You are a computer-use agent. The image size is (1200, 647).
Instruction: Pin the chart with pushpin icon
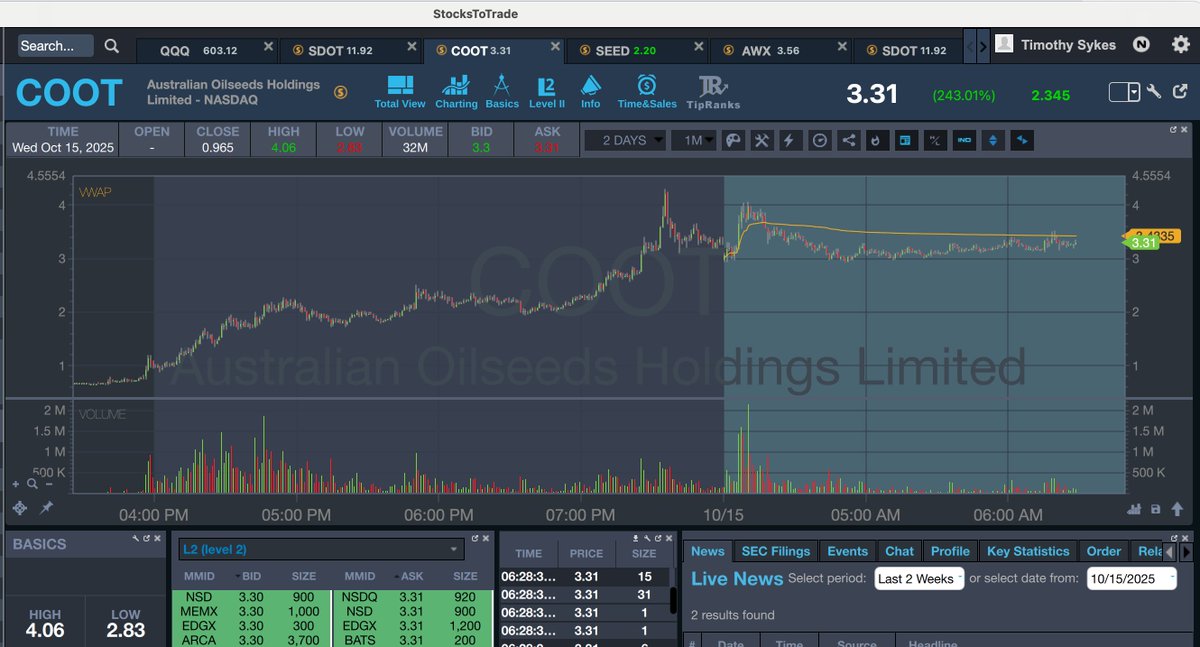[46, 508]
